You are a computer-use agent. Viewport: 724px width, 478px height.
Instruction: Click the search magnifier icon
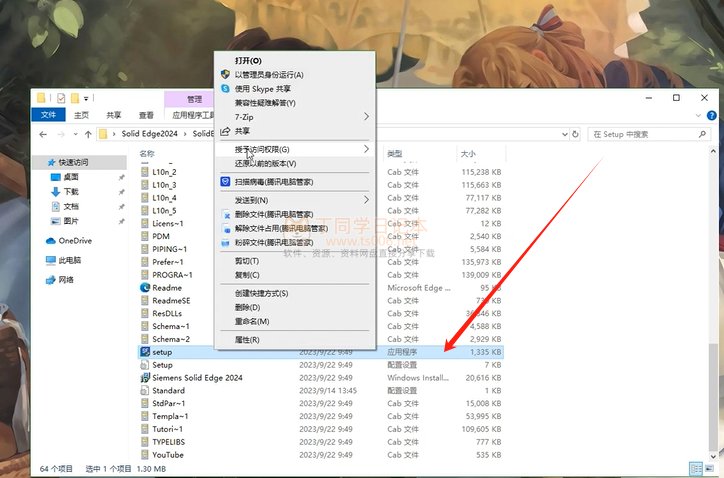point(702,134)
